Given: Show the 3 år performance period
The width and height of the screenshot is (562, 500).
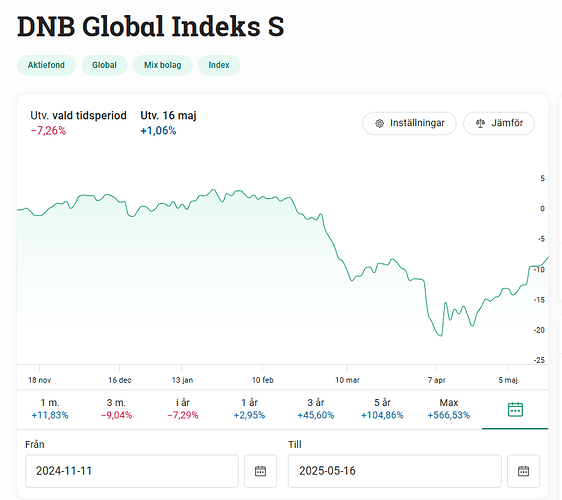Looking at the screenshot, I should point(316,409).
